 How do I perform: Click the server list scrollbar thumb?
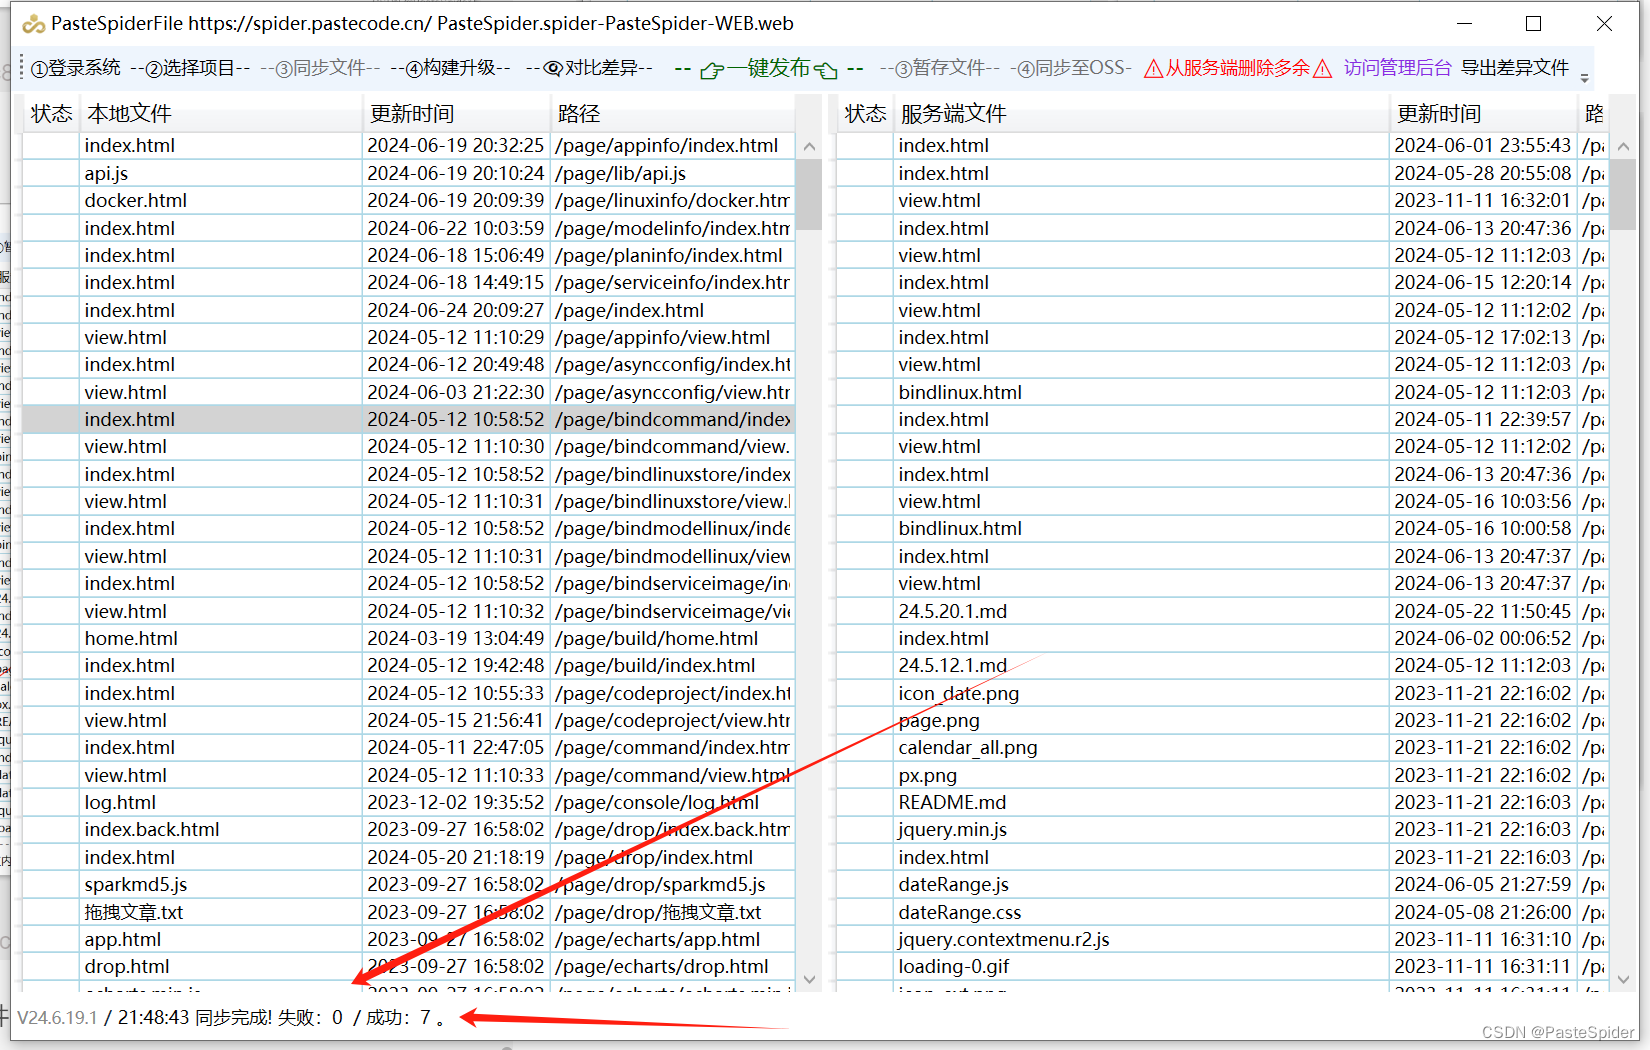point(1624,194)
